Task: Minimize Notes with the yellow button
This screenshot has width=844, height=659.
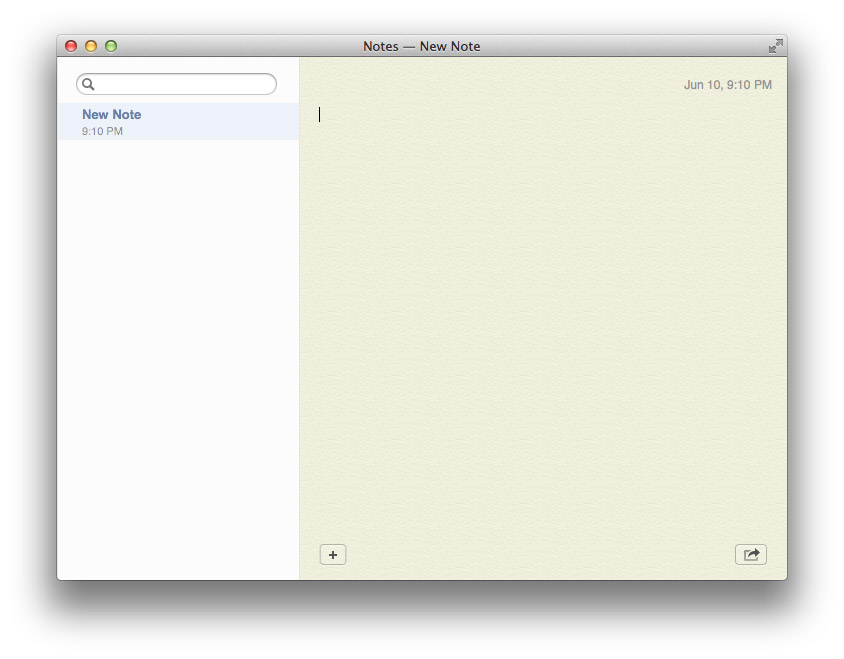Action: click(x=91, y=46)
